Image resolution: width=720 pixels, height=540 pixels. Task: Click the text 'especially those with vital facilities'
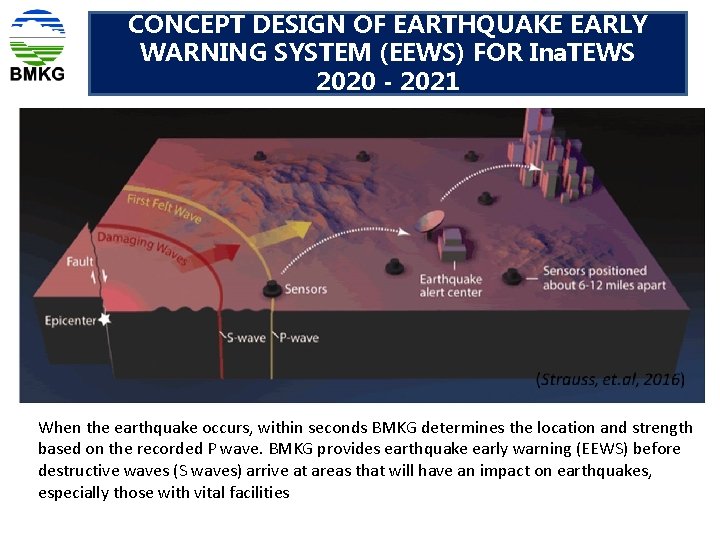[163, 493]
